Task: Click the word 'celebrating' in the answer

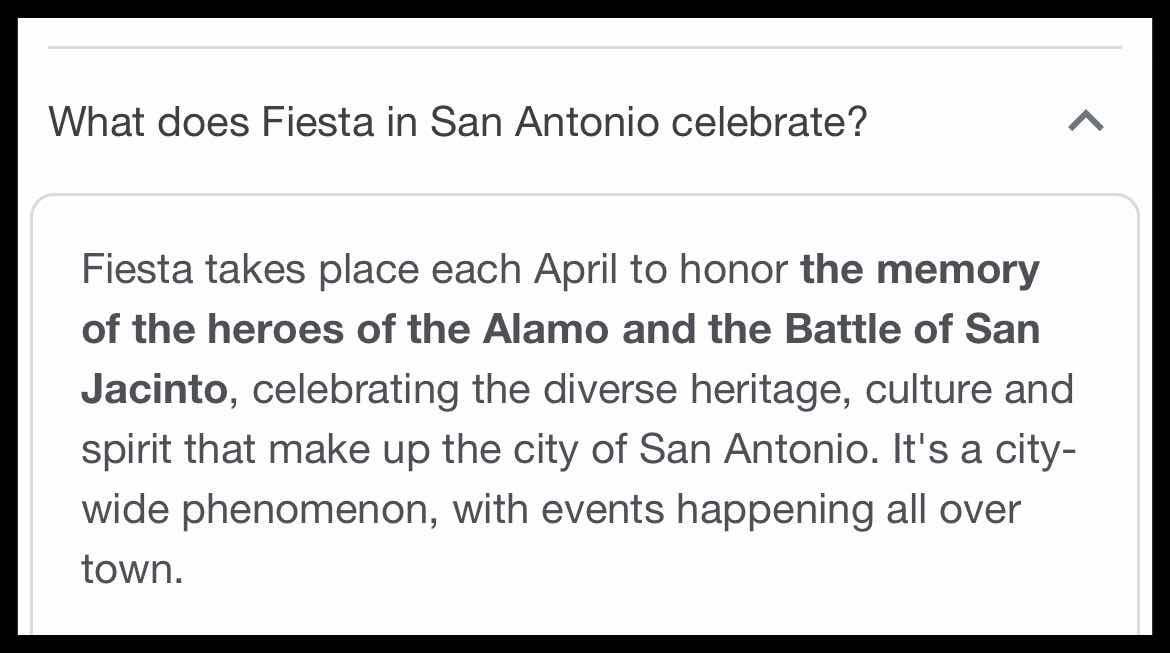Action: [x=355, y=390]
